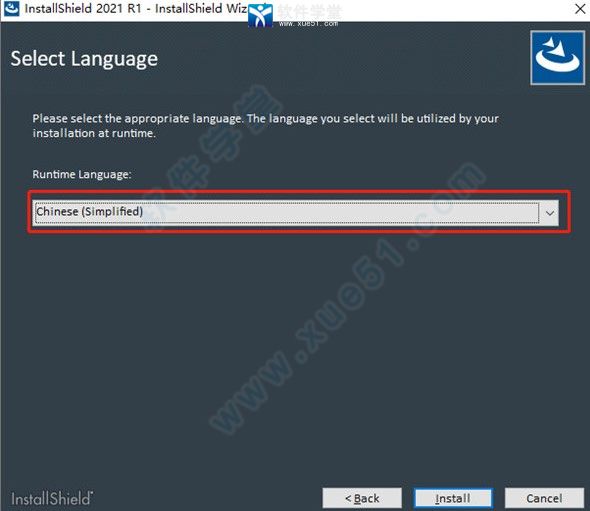The width and height of the screenshot is (590, 511).
Task: Click the 'InstallShield 2021 R1' title text
Action: point(83,9)
